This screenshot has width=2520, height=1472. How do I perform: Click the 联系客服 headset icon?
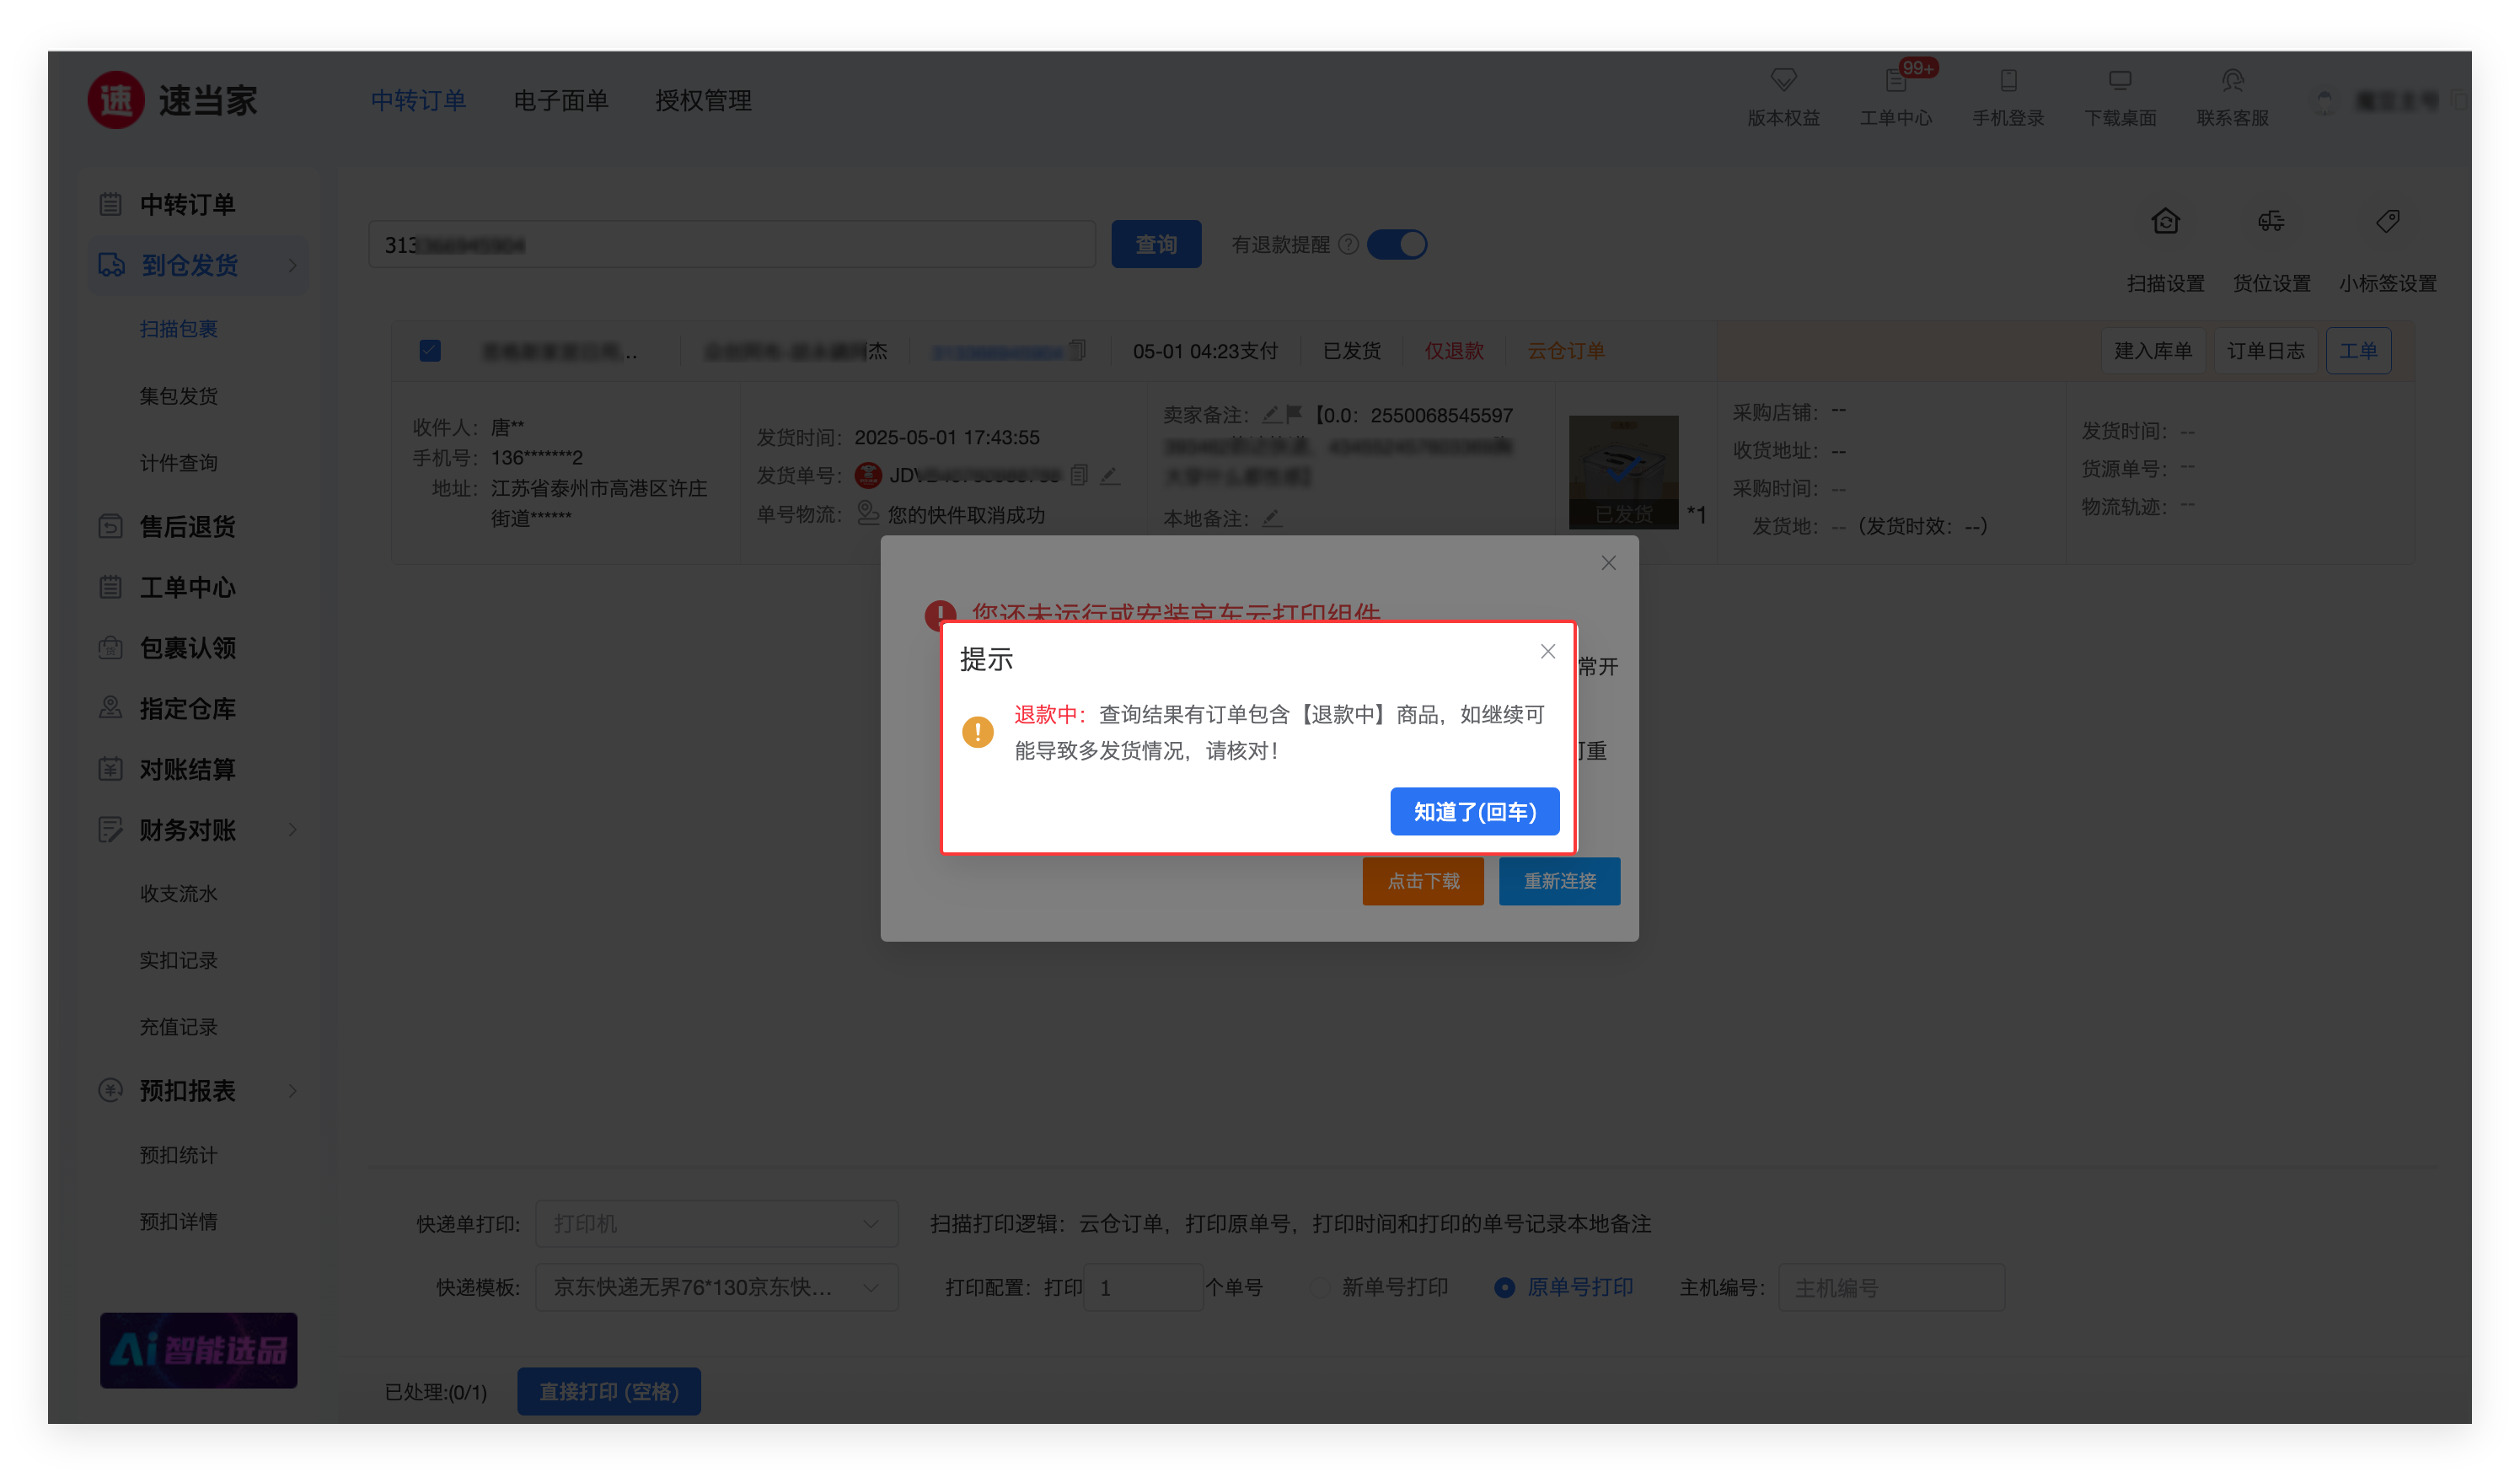click(2232, 80)
